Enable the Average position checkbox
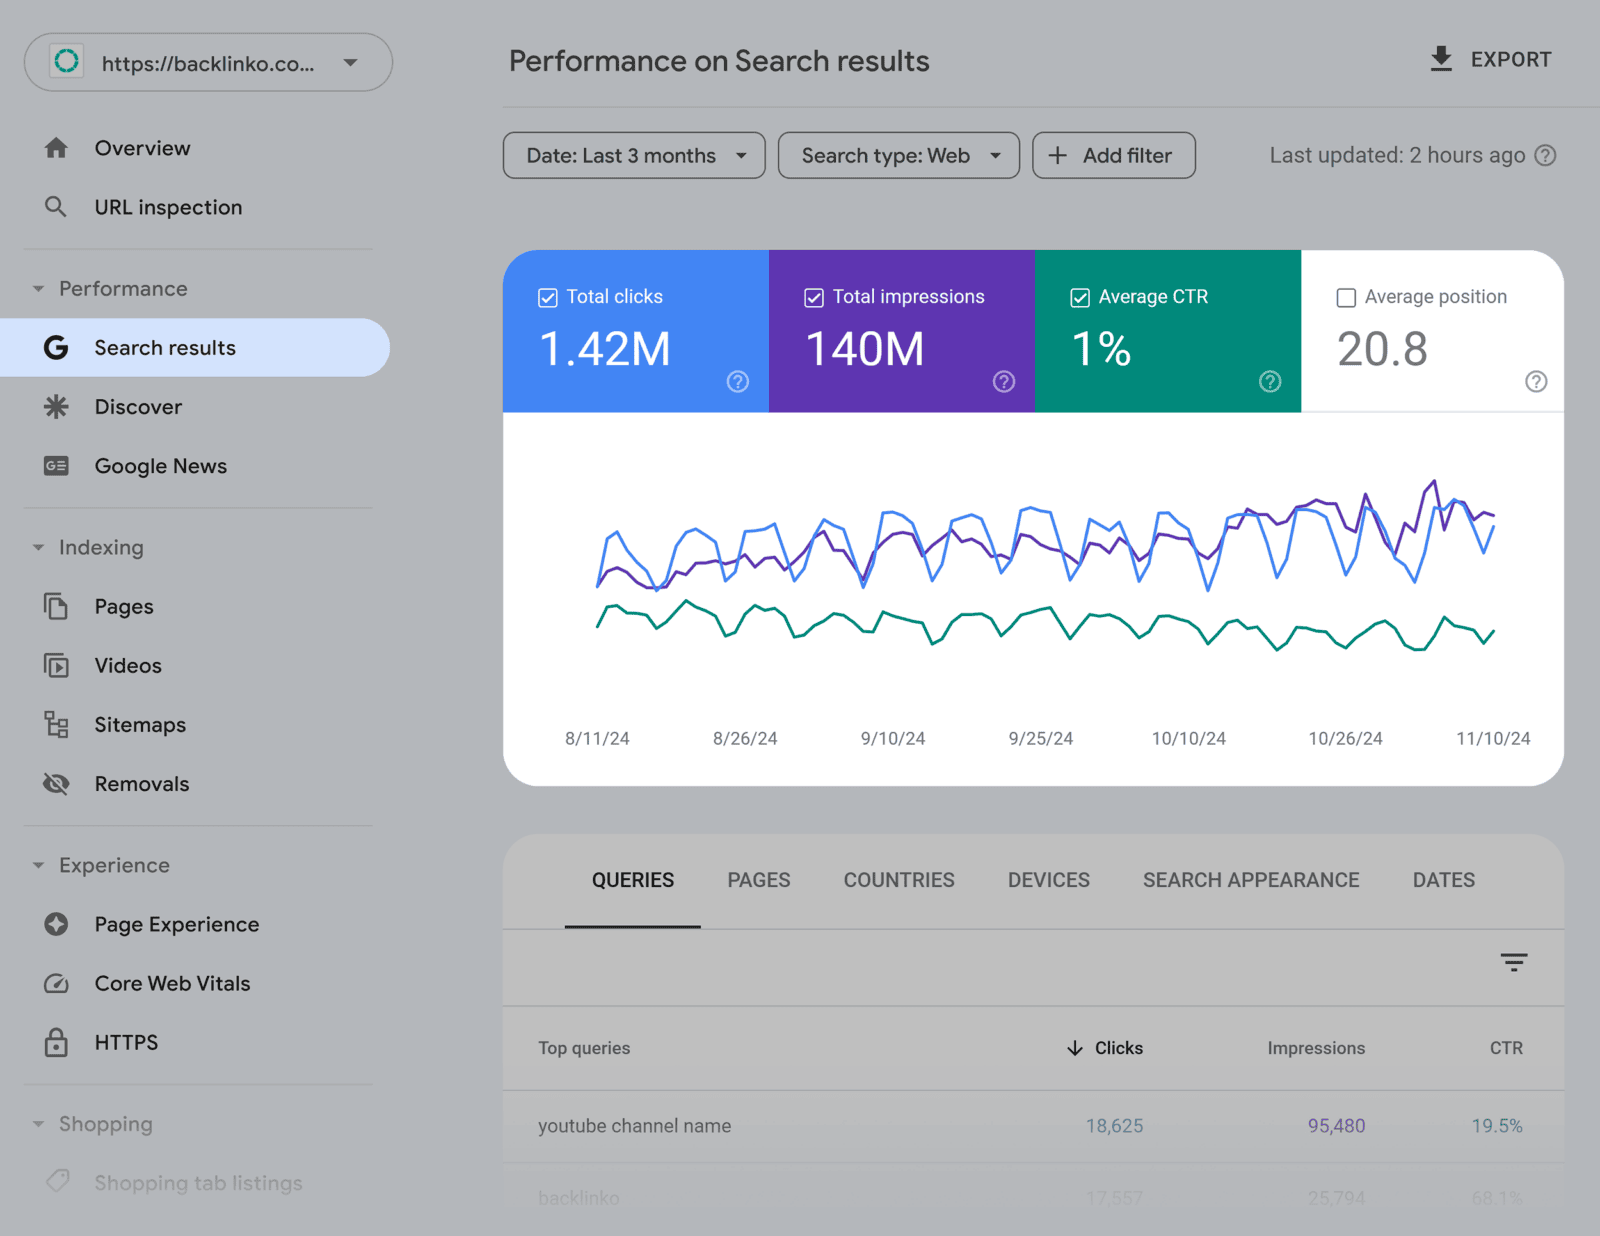The height and width of the screenshot is (1236, 1600). (1346, 297)
